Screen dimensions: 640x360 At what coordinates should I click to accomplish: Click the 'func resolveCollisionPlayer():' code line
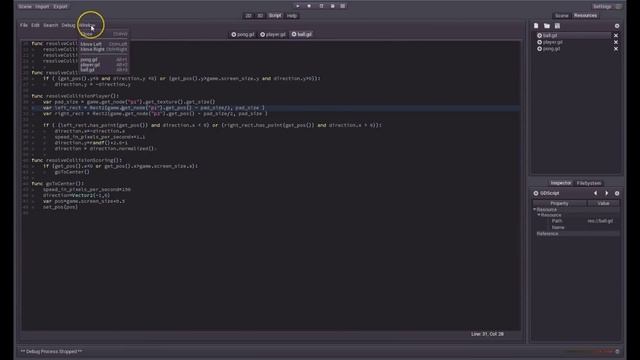point(75,96)
